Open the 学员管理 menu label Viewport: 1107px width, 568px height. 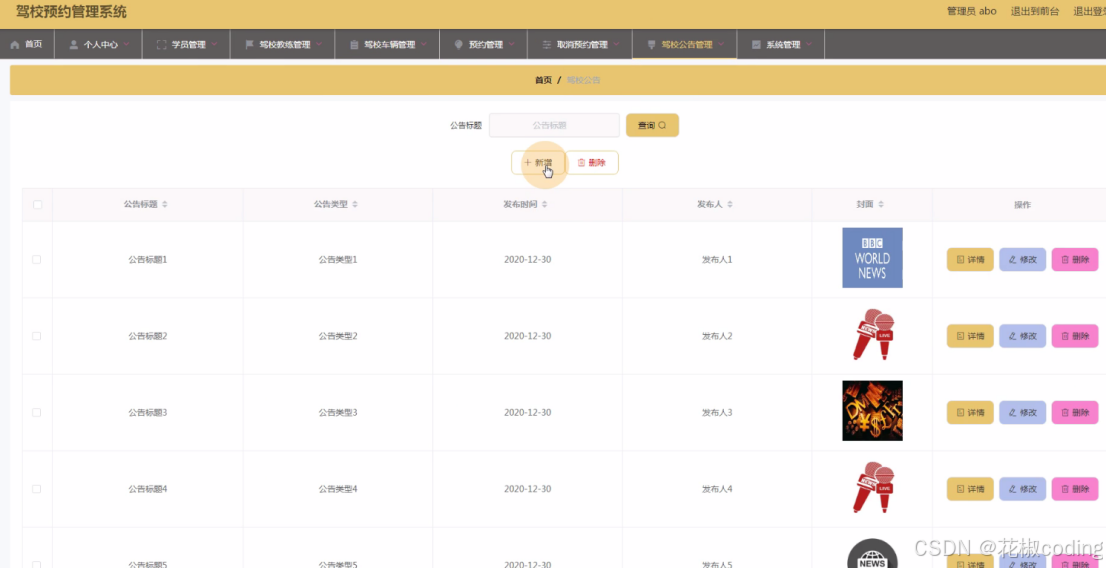point(189,44)
